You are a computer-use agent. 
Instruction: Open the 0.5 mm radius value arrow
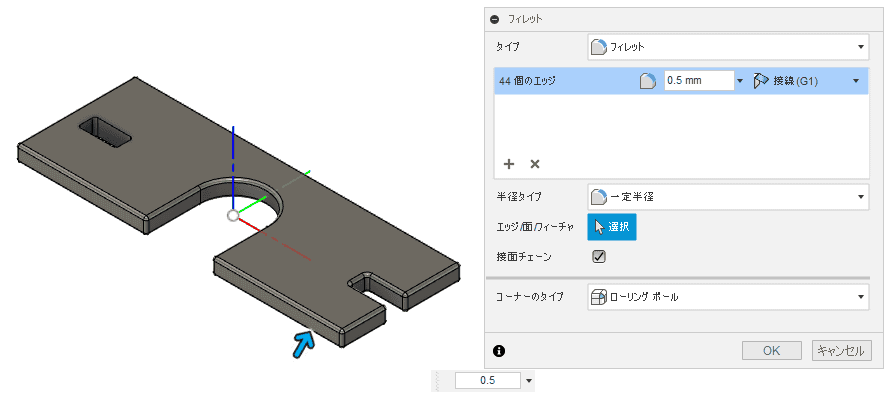(740, 81)
